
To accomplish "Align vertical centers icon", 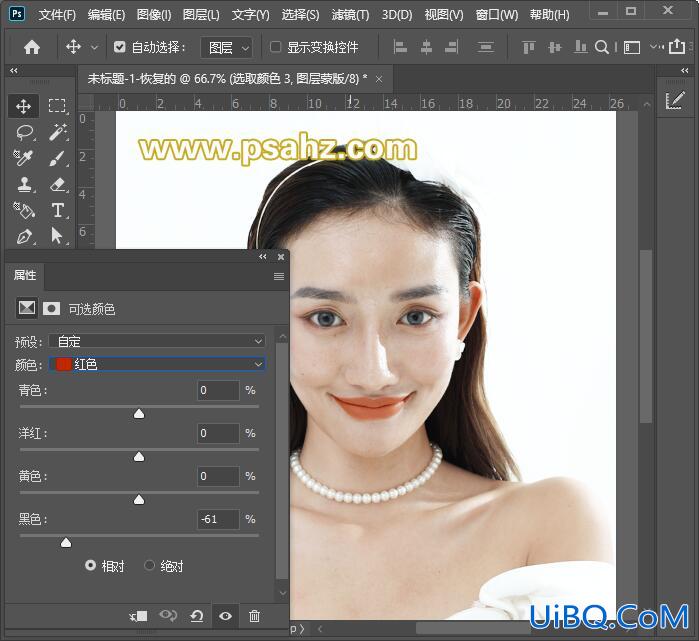I will [555, 47].
